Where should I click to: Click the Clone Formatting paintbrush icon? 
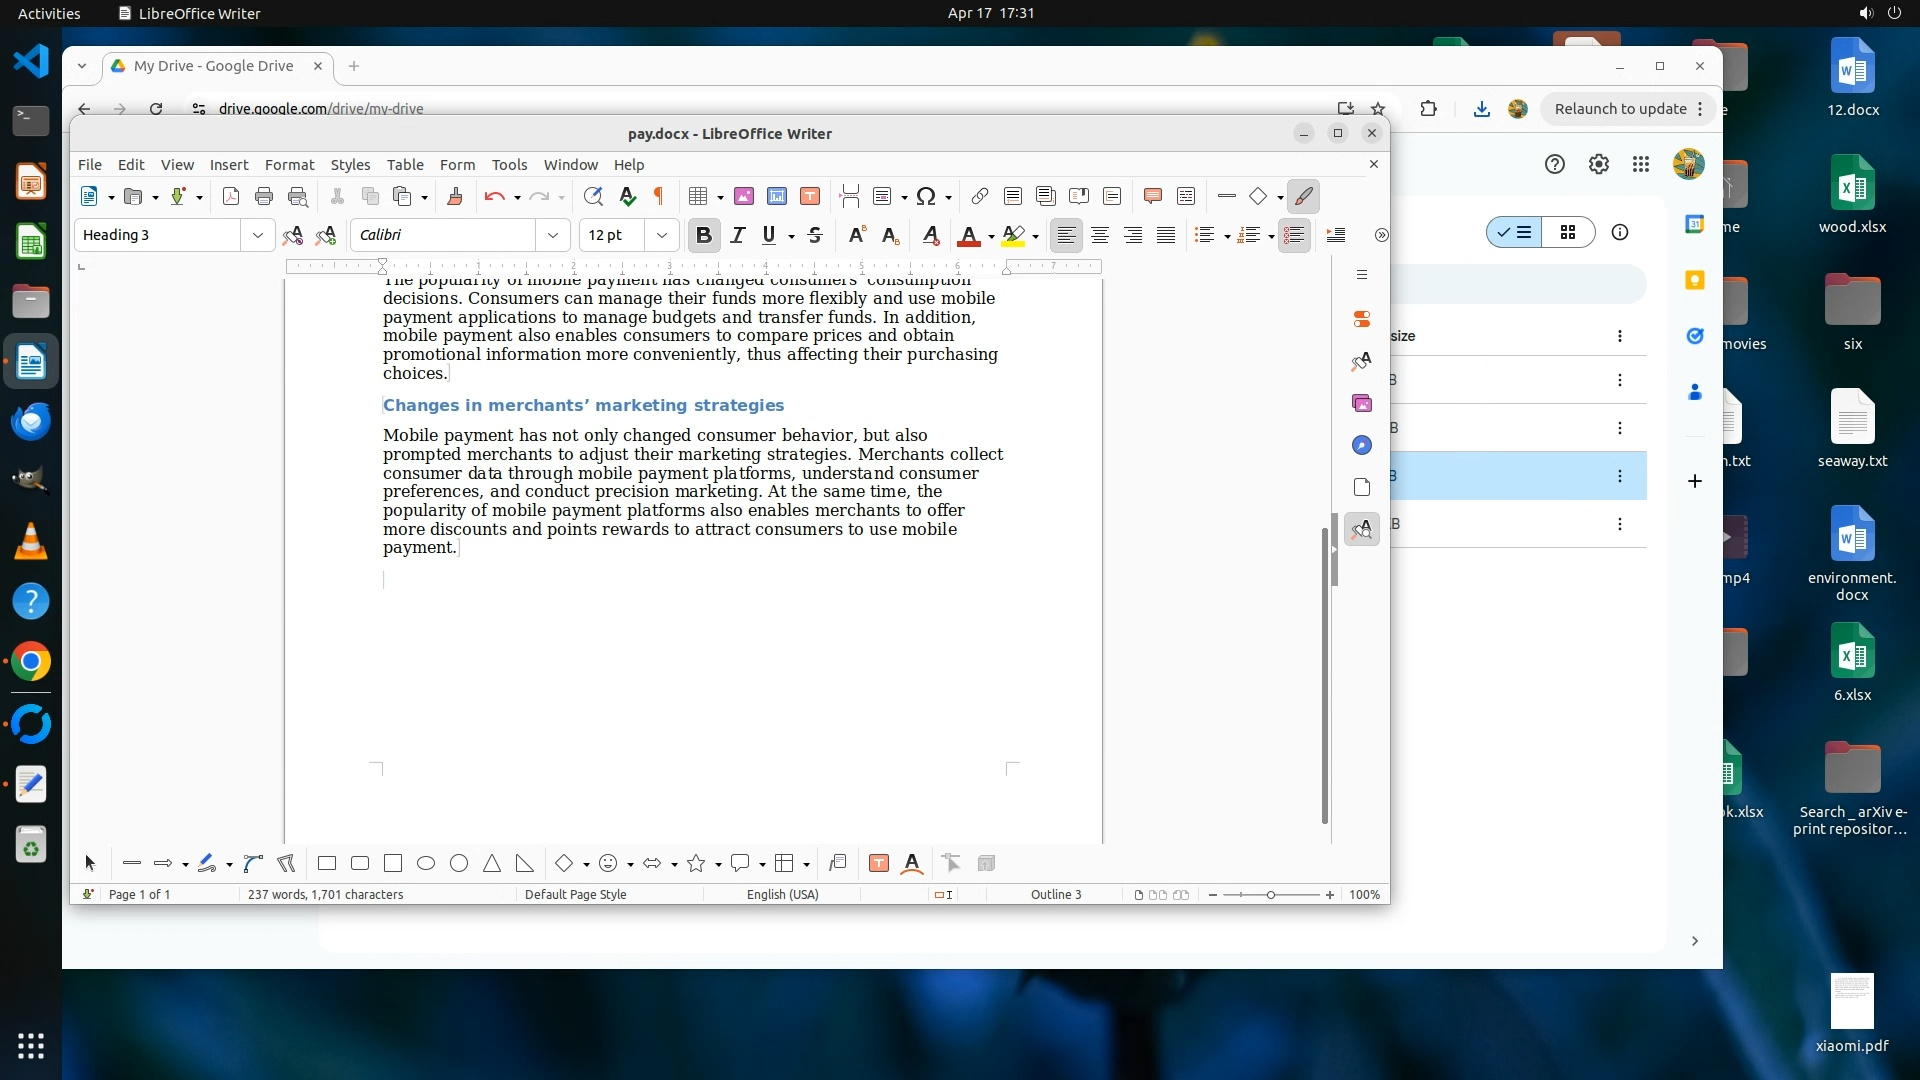(x=455, y=196)
